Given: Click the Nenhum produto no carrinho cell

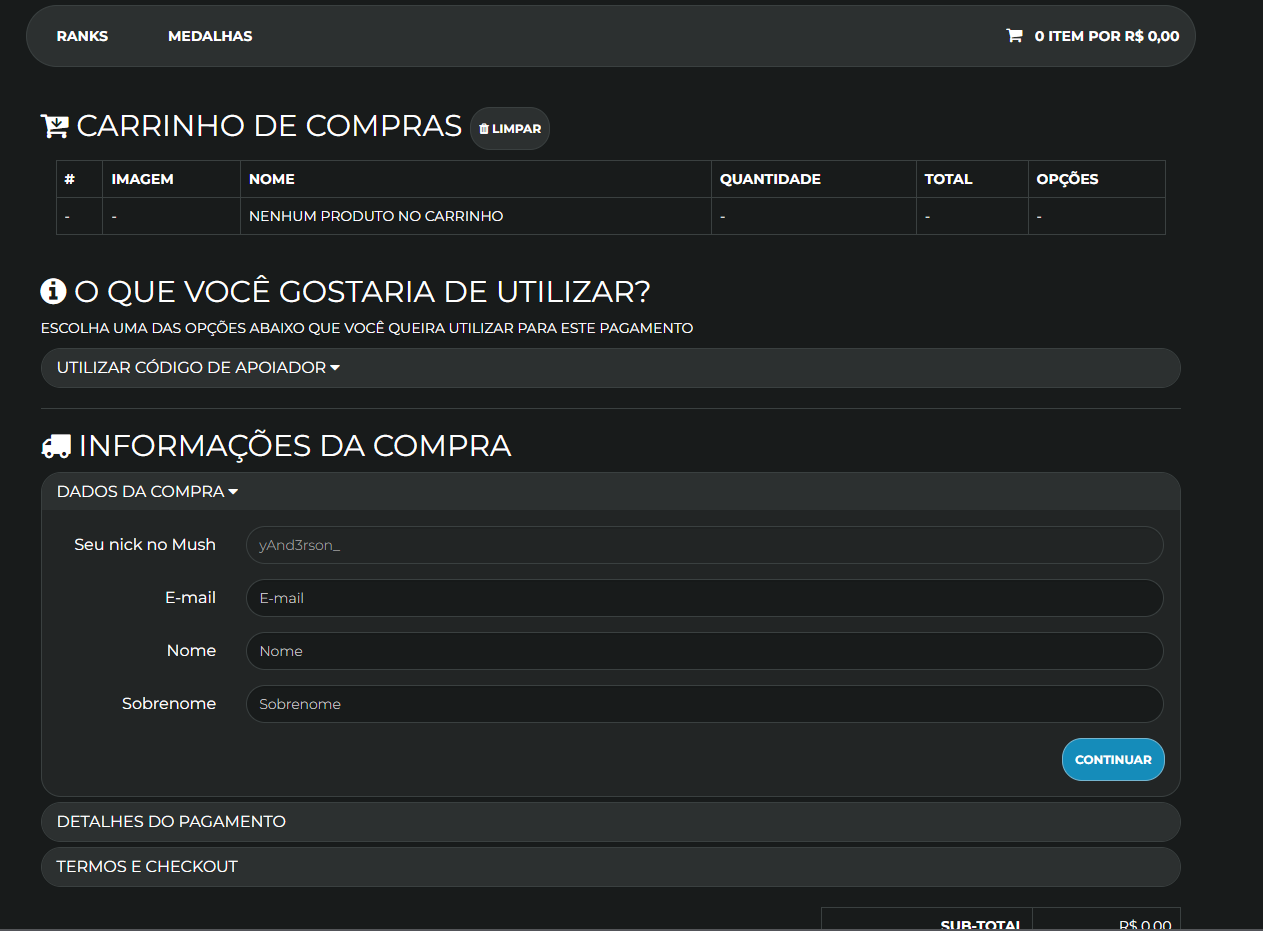Looking at the screenshot, I should 476,216.
